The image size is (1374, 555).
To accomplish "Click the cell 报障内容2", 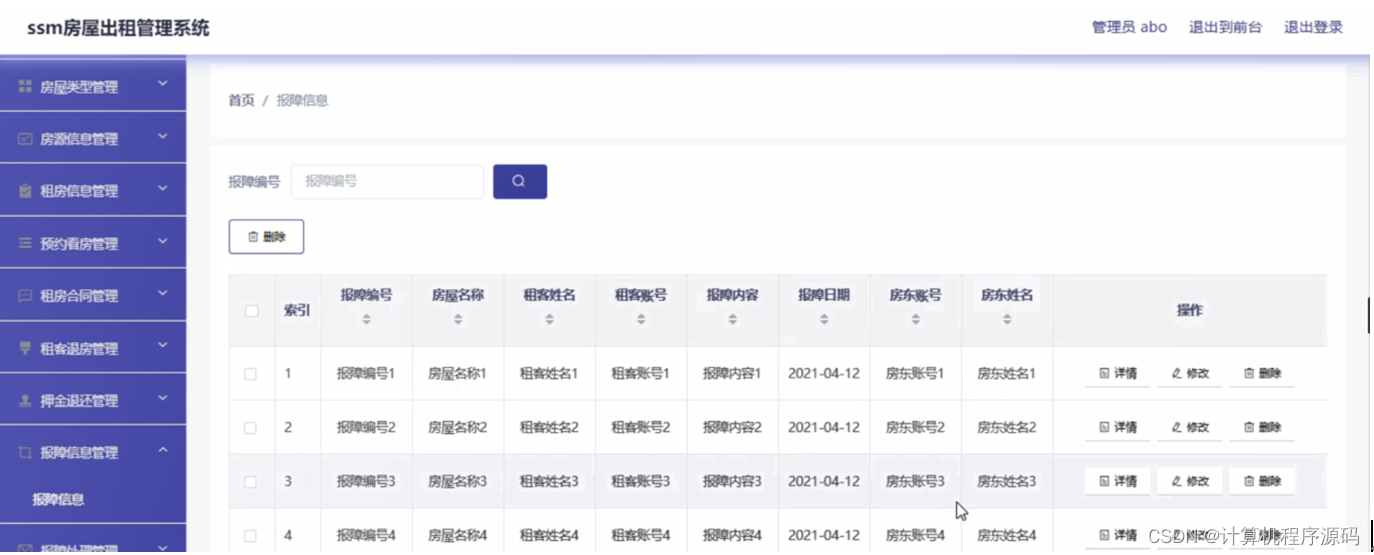I will pos(733,428).
